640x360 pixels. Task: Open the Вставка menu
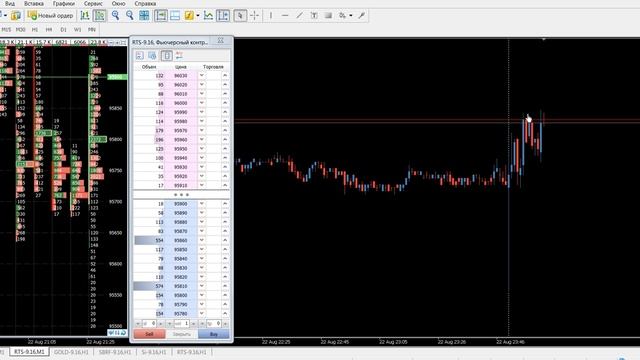click(x=34, y=4)
